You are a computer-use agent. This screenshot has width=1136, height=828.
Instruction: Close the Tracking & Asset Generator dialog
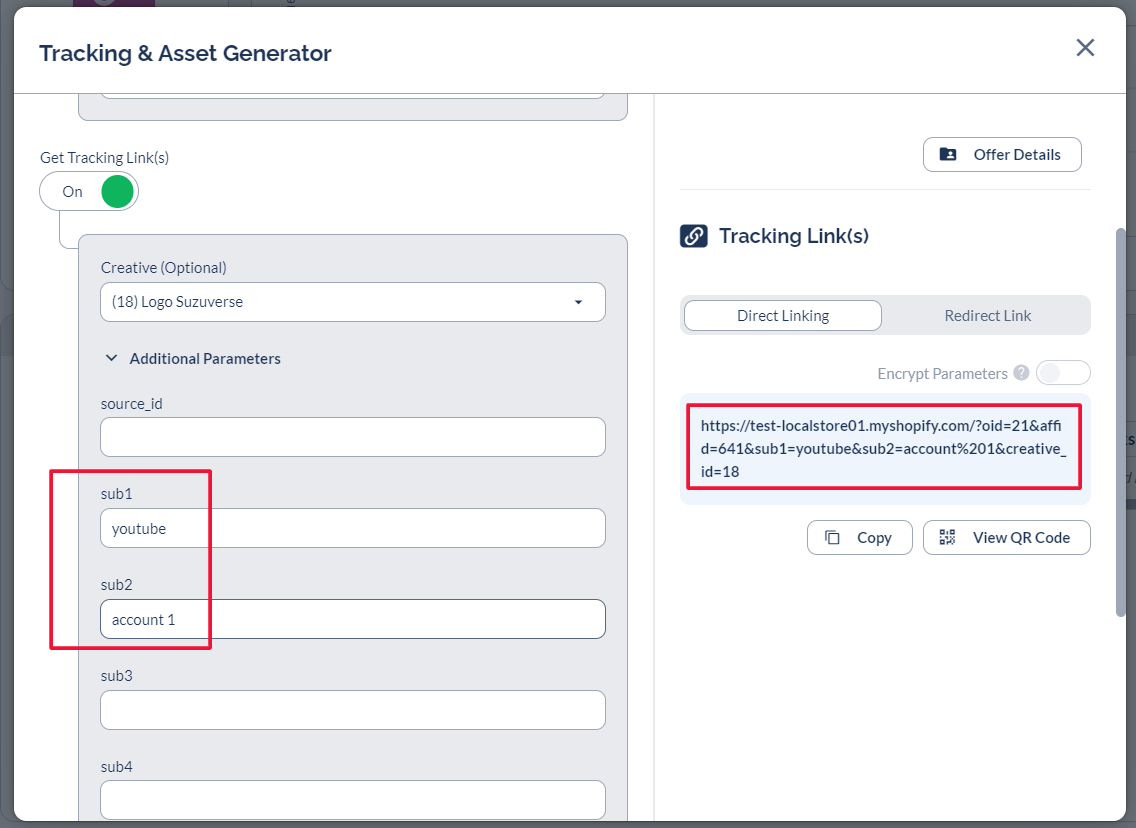[1085, 48]
